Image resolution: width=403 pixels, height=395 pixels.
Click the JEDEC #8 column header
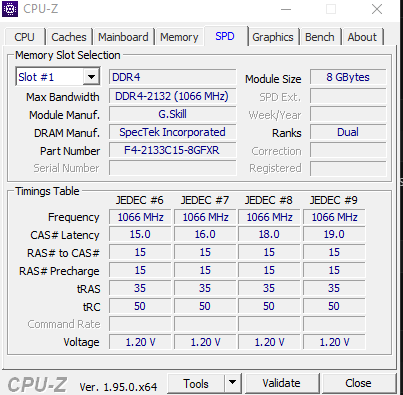(269, 200)
